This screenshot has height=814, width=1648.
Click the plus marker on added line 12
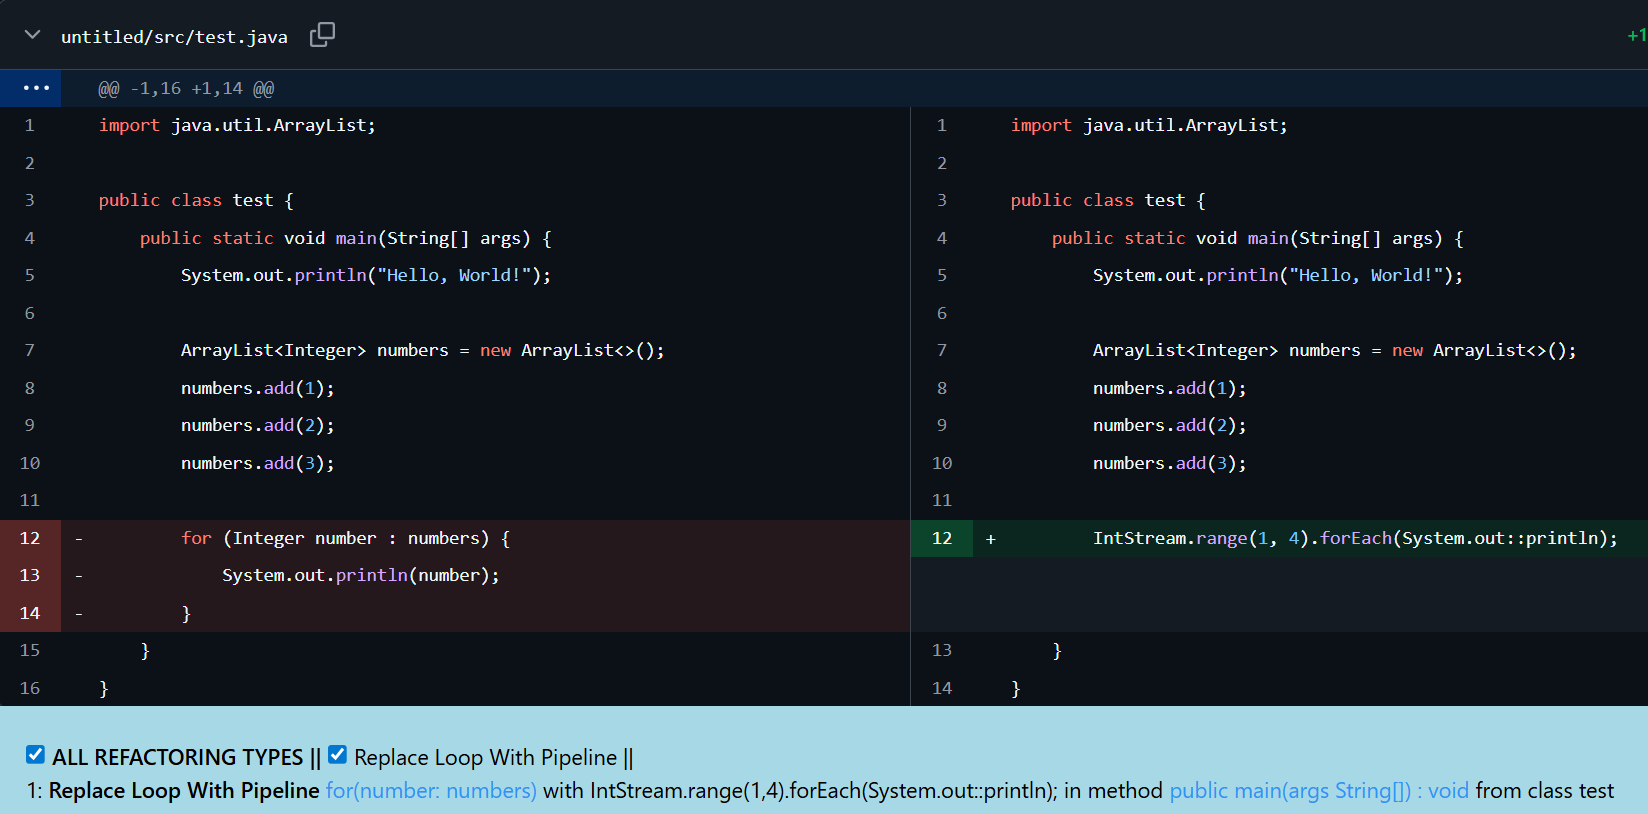990,539
